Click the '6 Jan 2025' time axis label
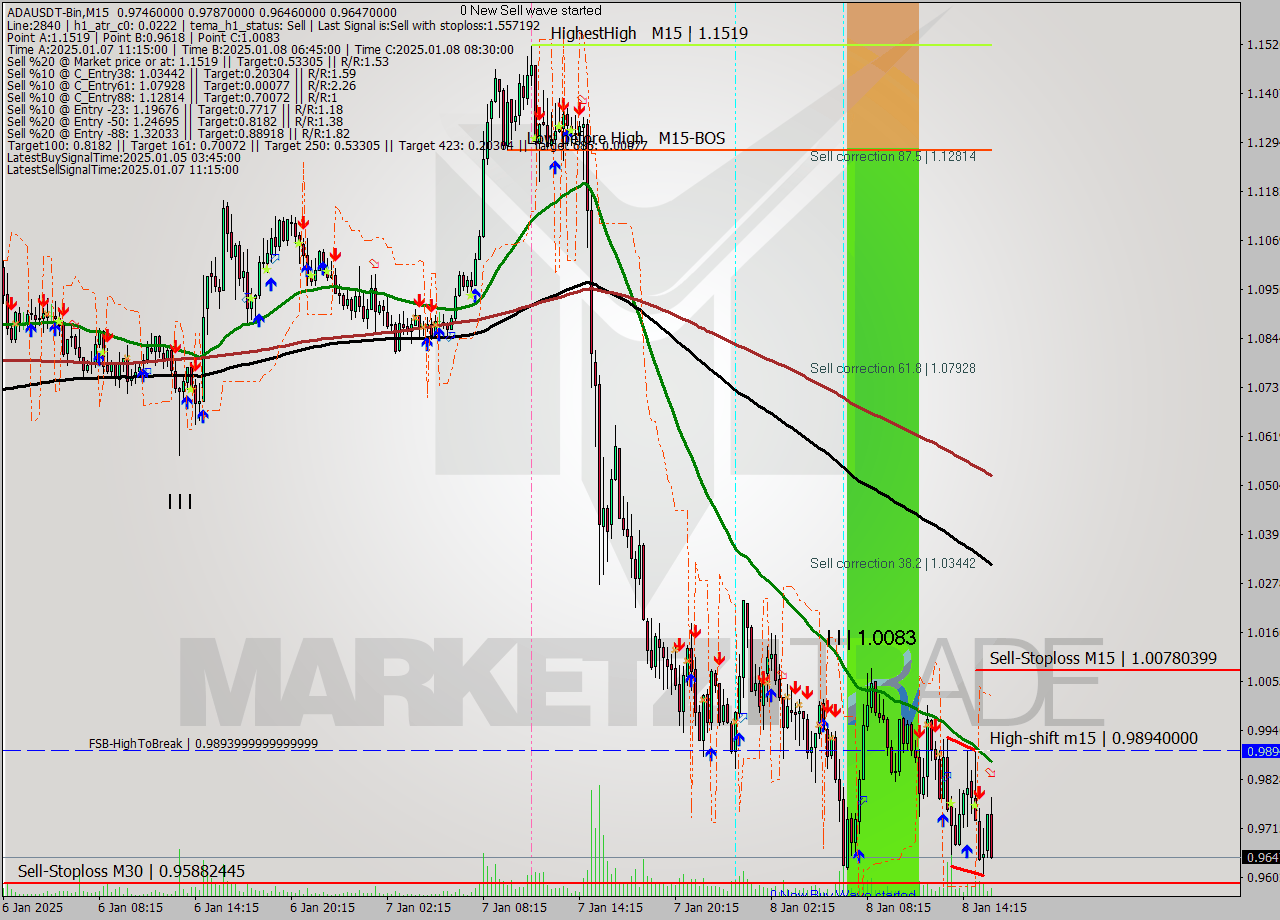The height and width of the screenshot is (920, 1280). [x=33, y=908]
